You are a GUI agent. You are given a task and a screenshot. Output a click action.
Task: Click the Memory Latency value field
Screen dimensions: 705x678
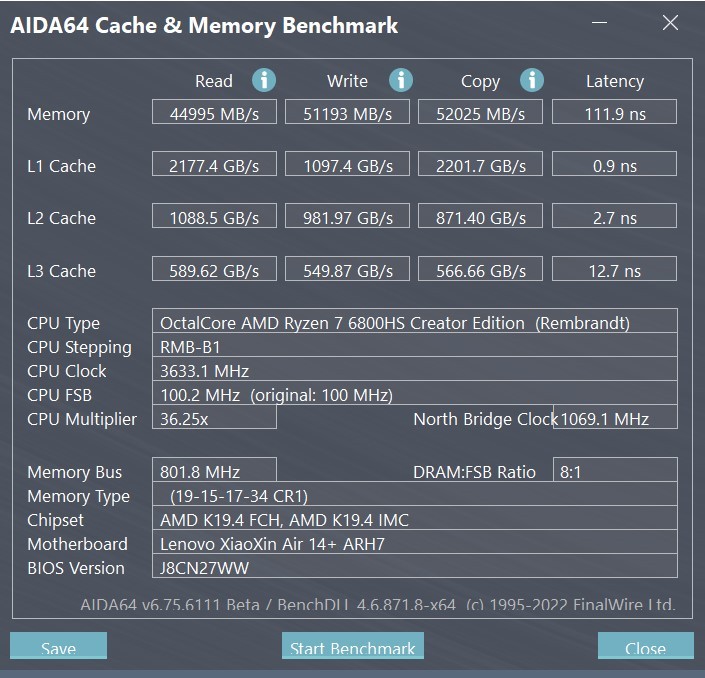[x=614, y=113]
